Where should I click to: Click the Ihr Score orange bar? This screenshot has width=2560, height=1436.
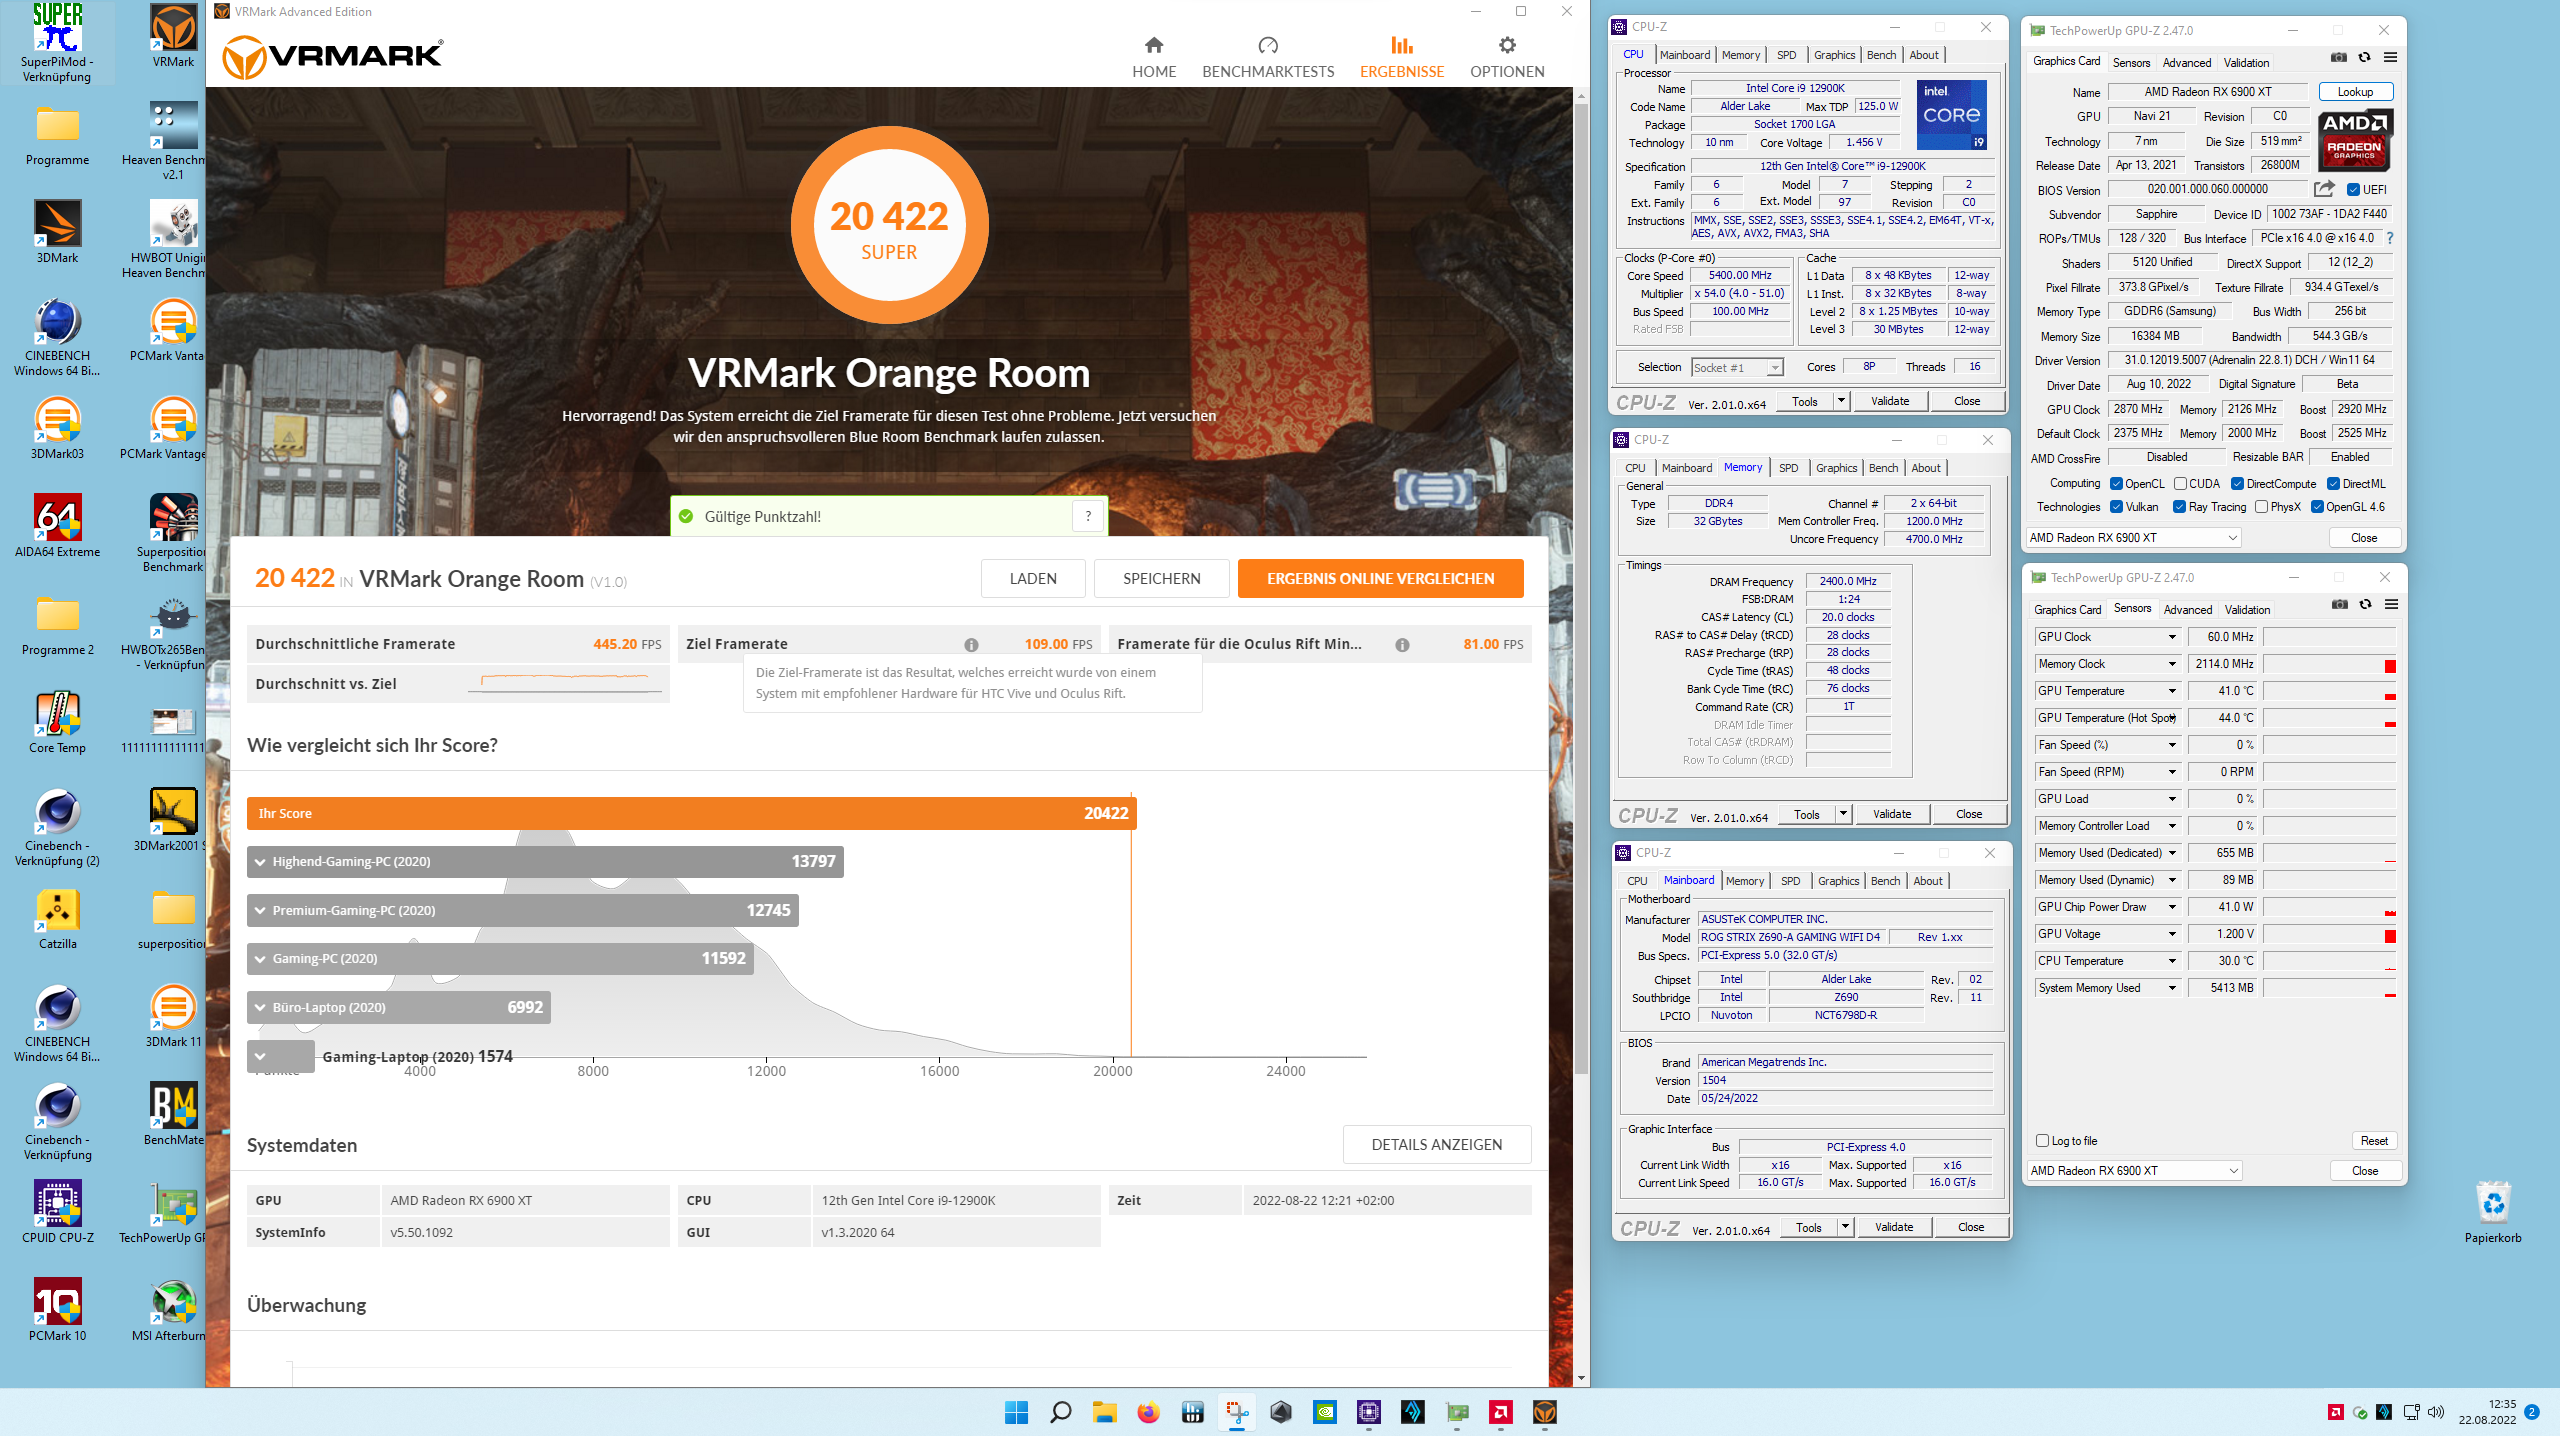coord(692,813)
